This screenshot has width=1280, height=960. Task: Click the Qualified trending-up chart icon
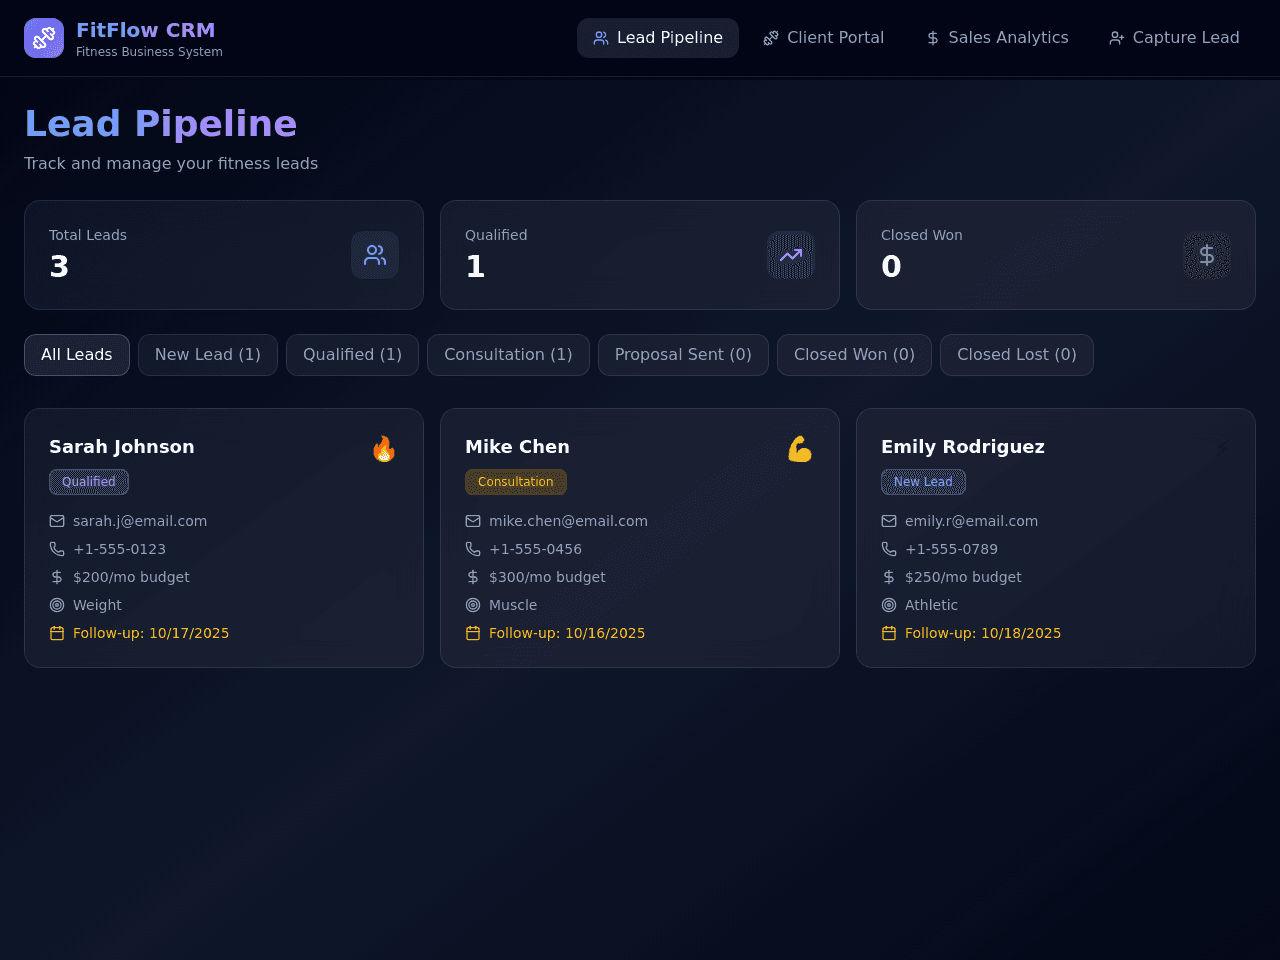point(791,255)
